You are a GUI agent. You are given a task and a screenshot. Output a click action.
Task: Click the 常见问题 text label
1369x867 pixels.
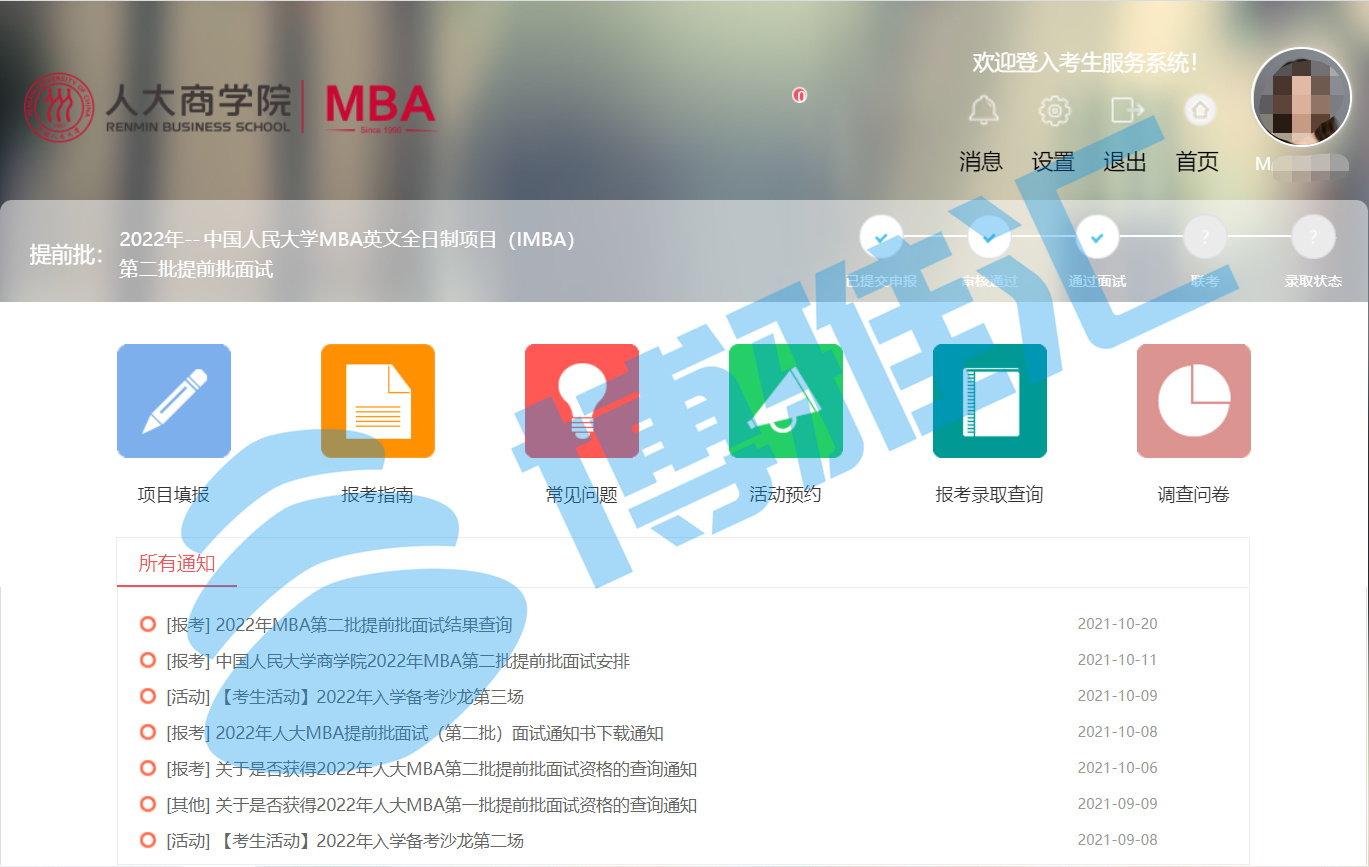582,495
